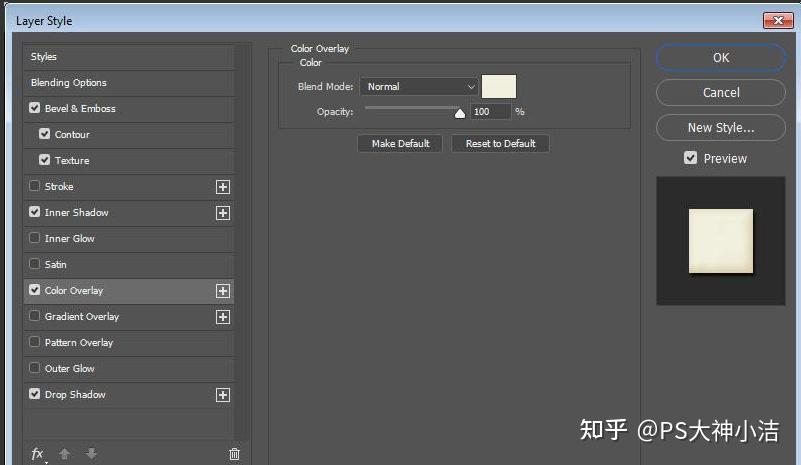Disable the Drop Shadow checkbox

(34, 394)
